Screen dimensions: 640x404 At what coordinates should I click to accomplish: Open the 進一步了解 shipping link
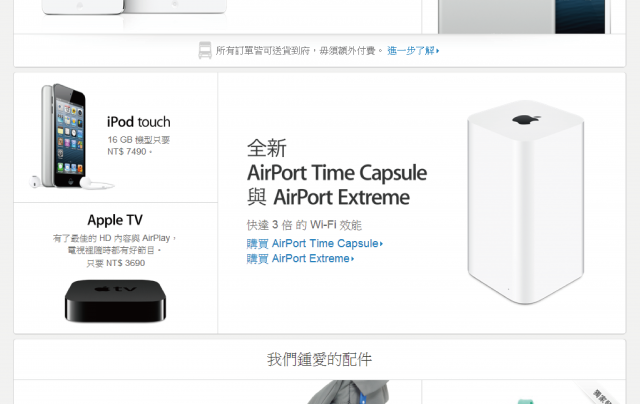click(x=413, y=51)
